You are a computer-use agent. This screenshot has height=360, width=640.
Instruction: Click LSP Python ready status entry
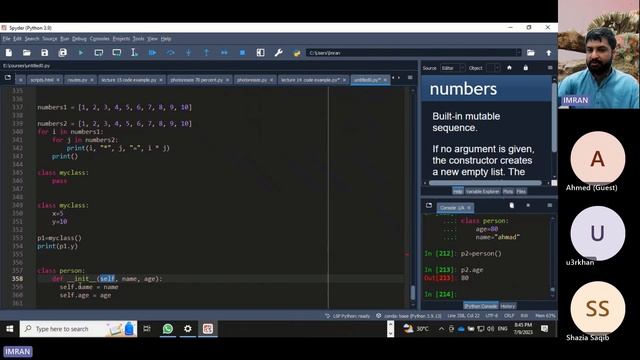347,316
